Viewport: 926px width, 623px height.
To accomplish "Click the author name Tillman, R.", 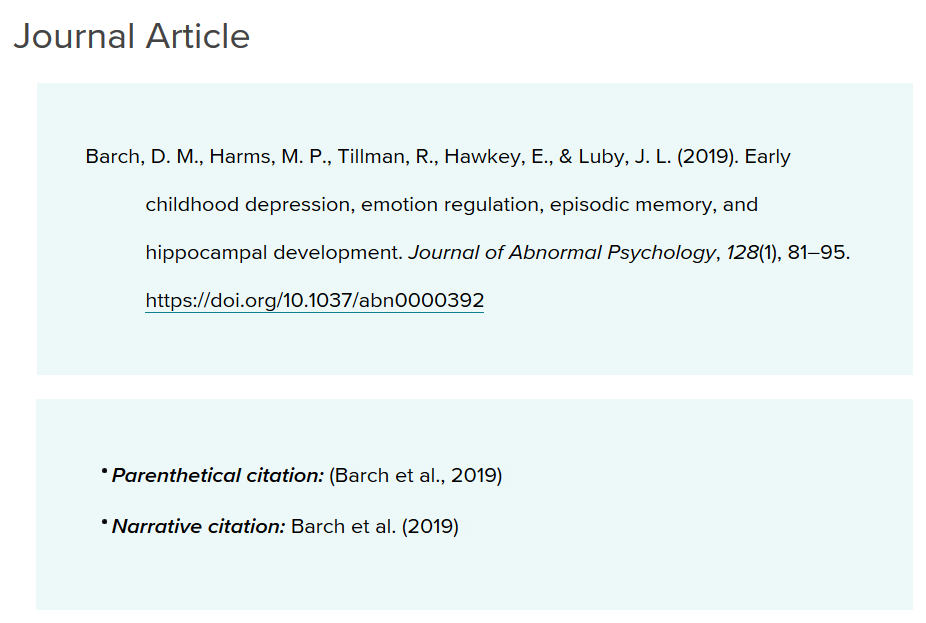I will click(386, 156).
